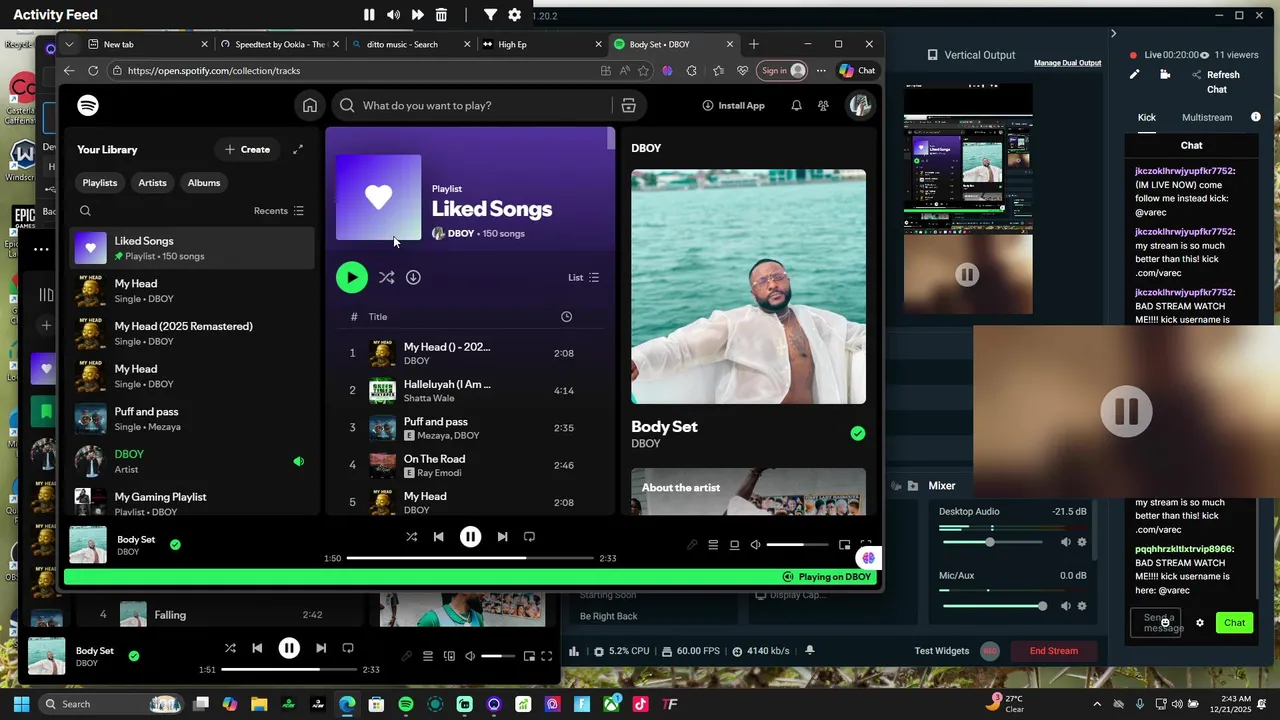Click the Spotify logo in header
This screenshot has height=720, width=1280.
[x=88, y=105]
